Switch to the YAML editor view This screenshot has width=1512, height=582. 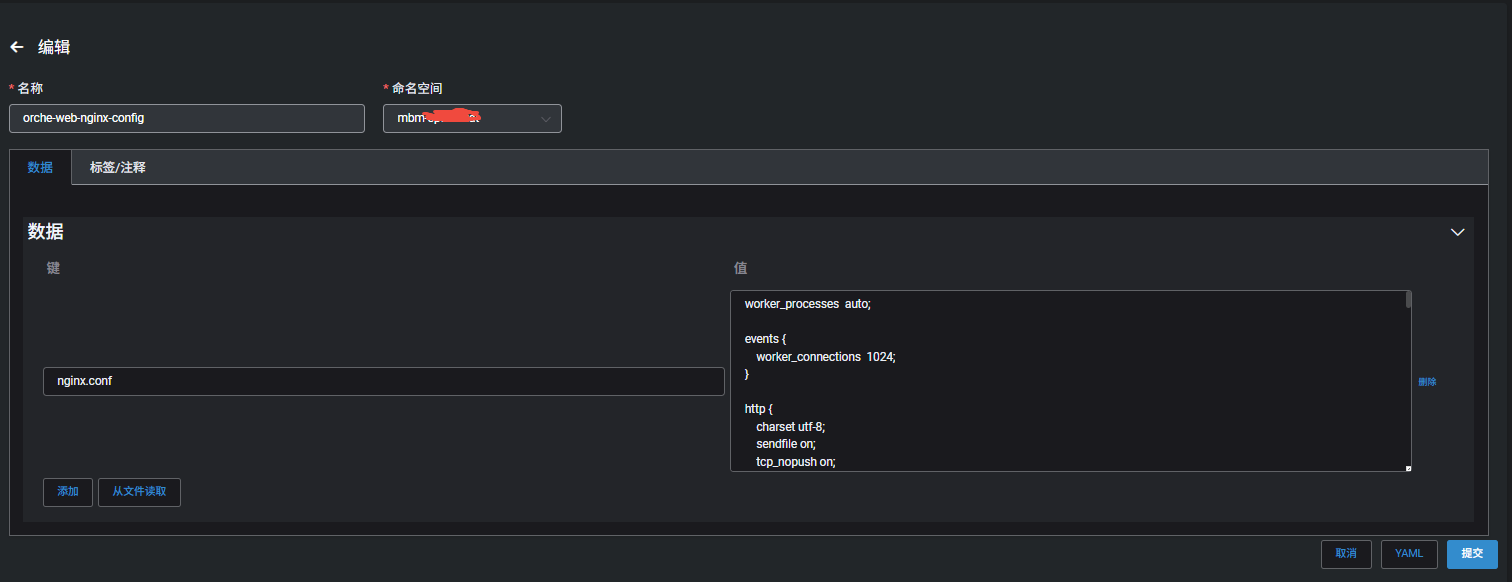pos(1409,553)
